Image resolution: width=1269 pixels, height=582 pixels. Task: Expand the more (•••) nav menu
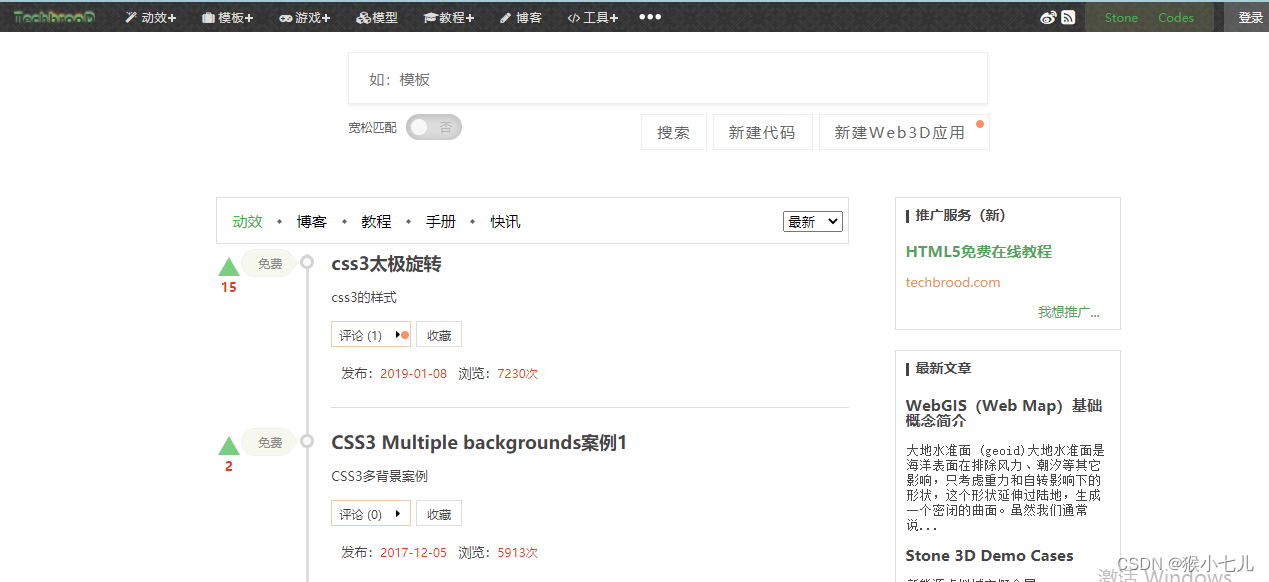pos(650,17)
